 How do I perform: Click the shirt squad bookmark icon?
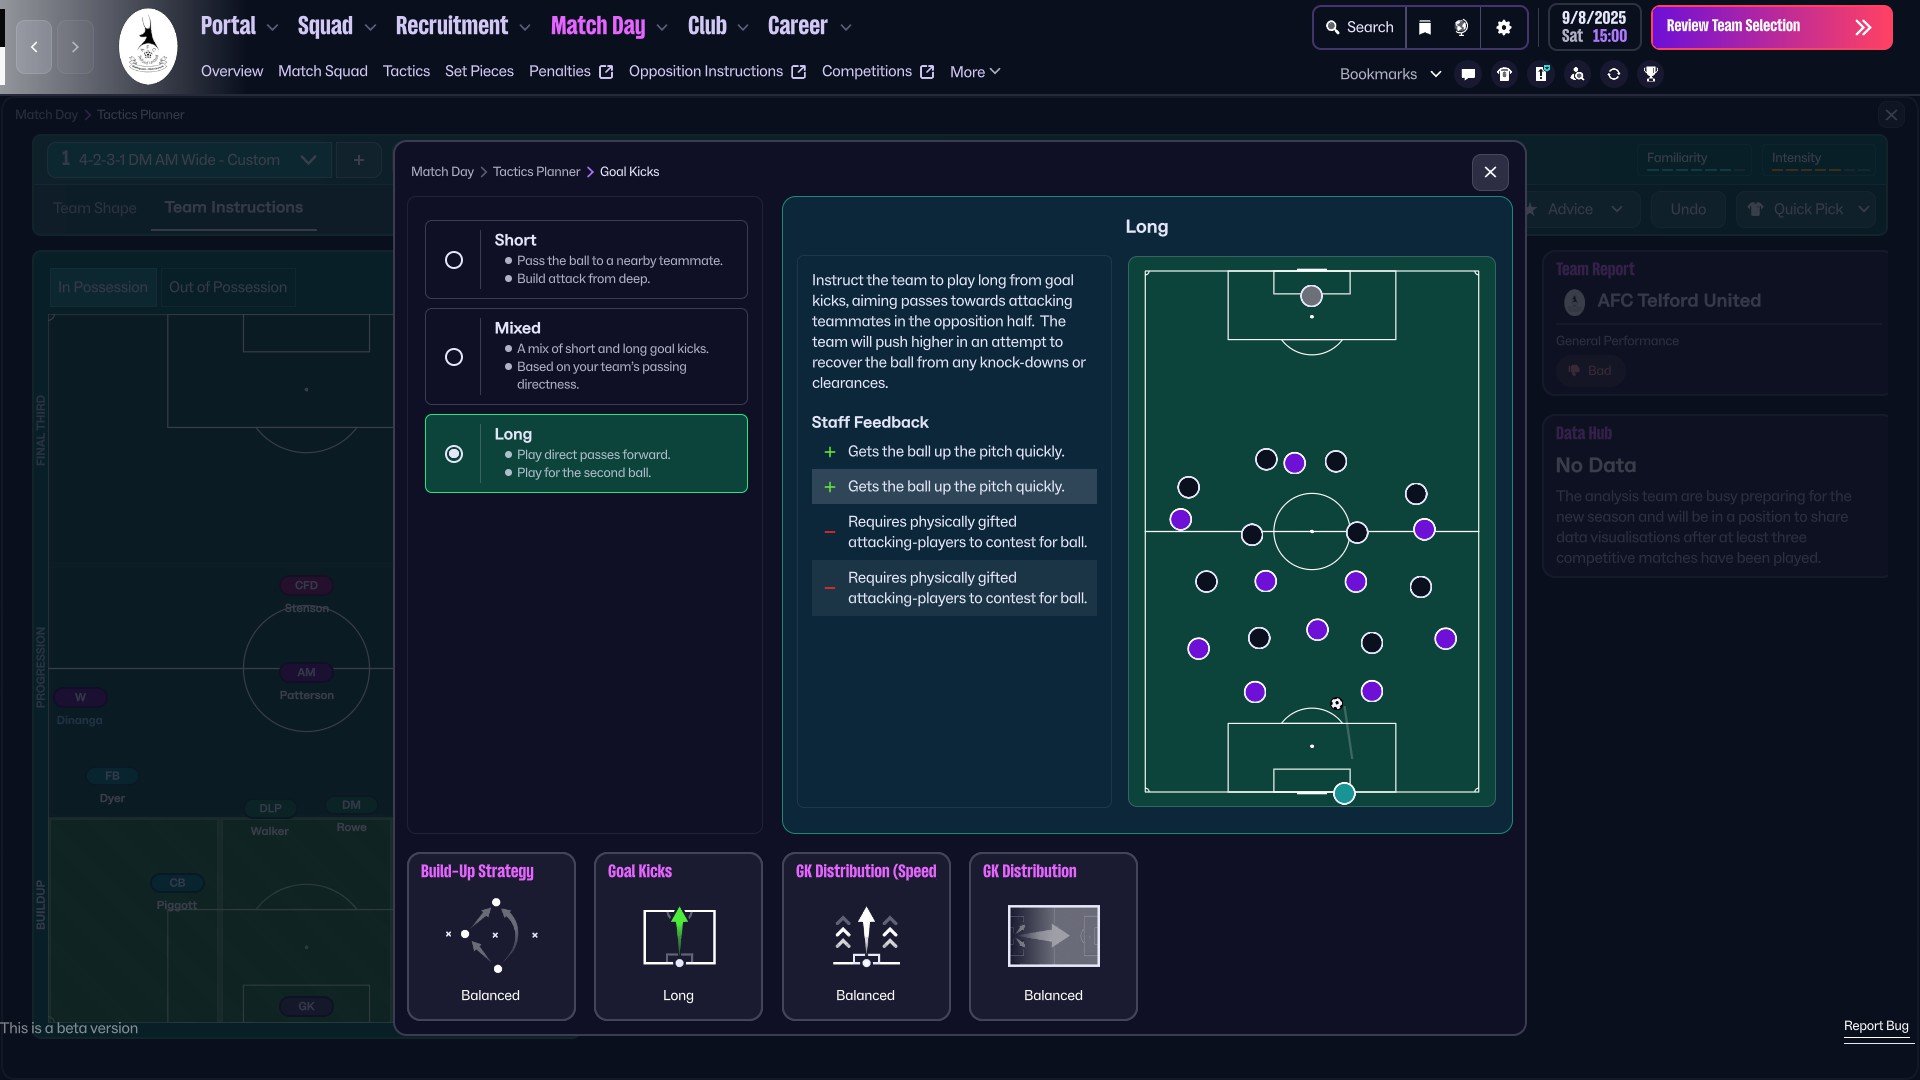click(x=1504, y=74)
